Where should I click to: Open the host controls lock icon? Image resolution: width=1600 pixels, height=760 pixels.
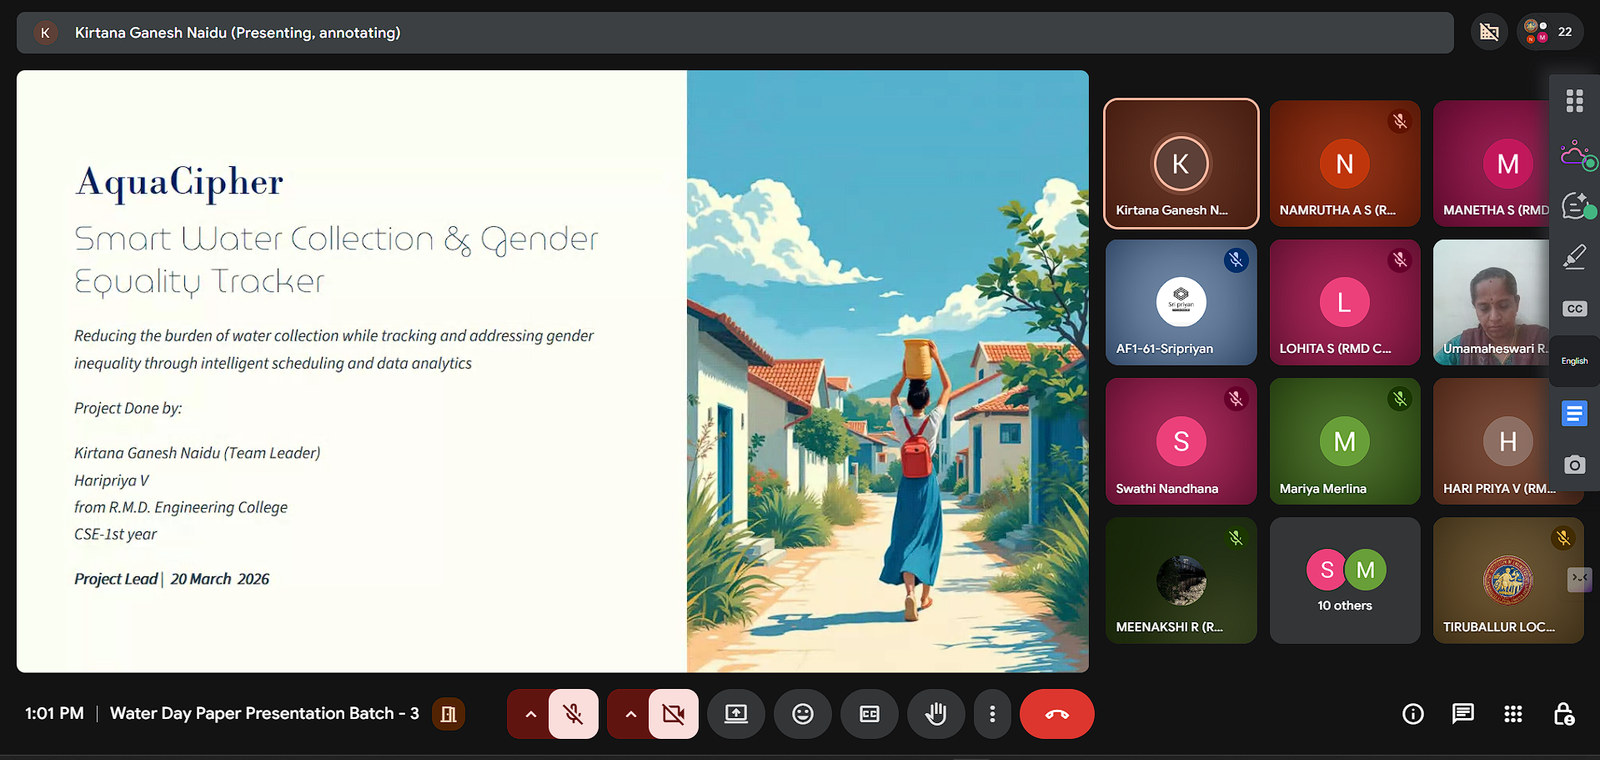tap(1564, 714)
